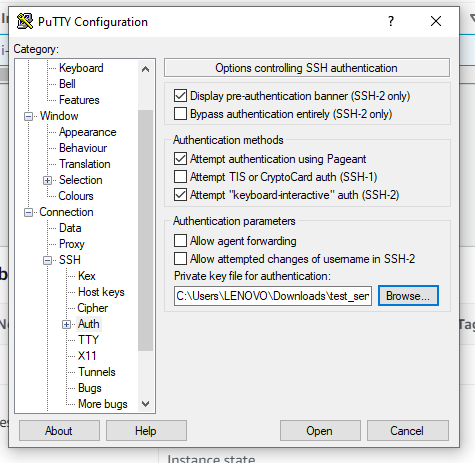This screenshot has width=475, height=463.
Task: Click Browse to choose private key
Action: 408,296
